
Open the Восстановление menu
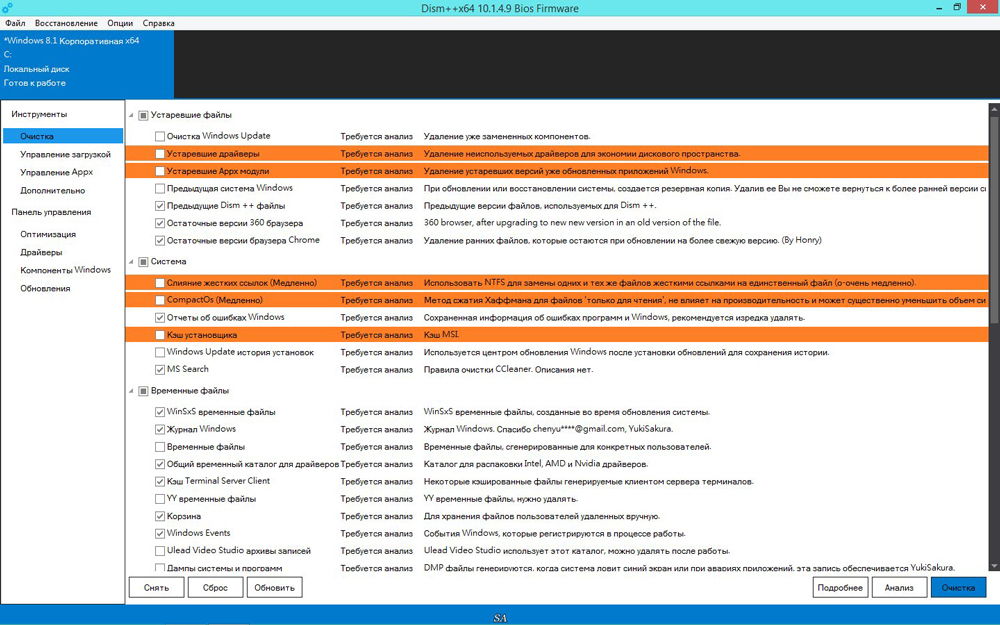(x=66, y=23)
